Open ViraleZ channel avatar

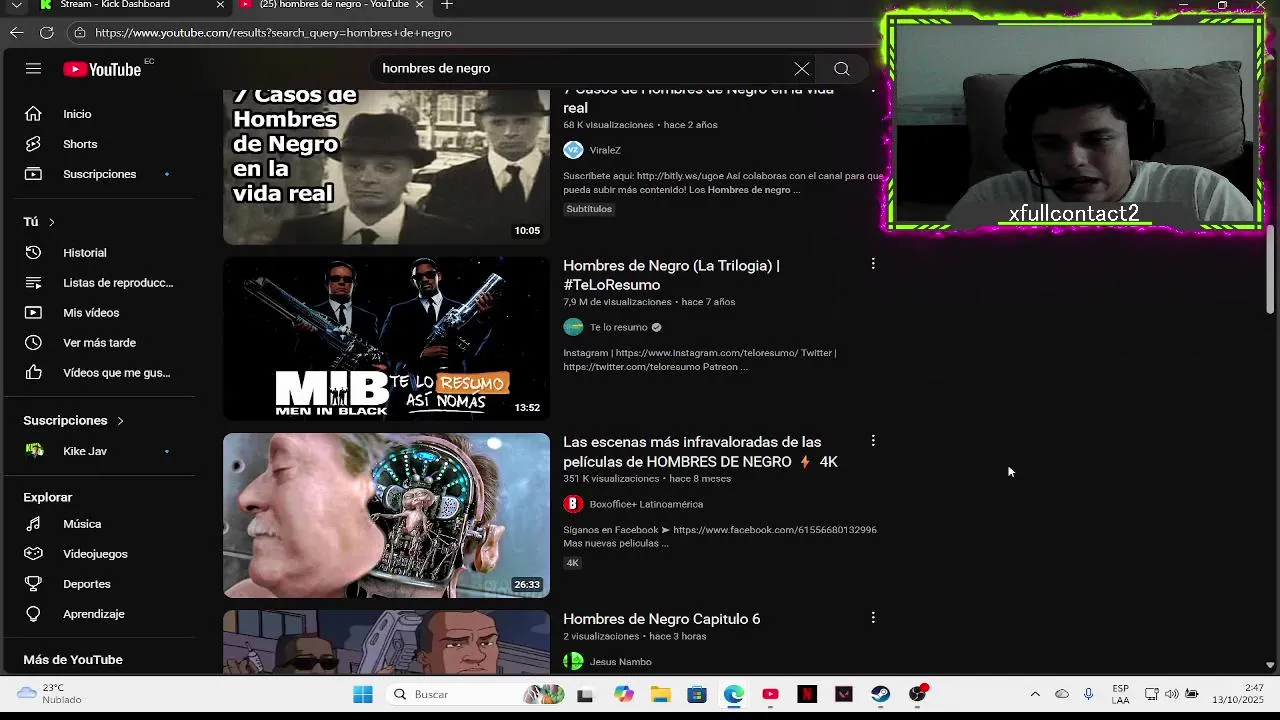tap(573, 150)
